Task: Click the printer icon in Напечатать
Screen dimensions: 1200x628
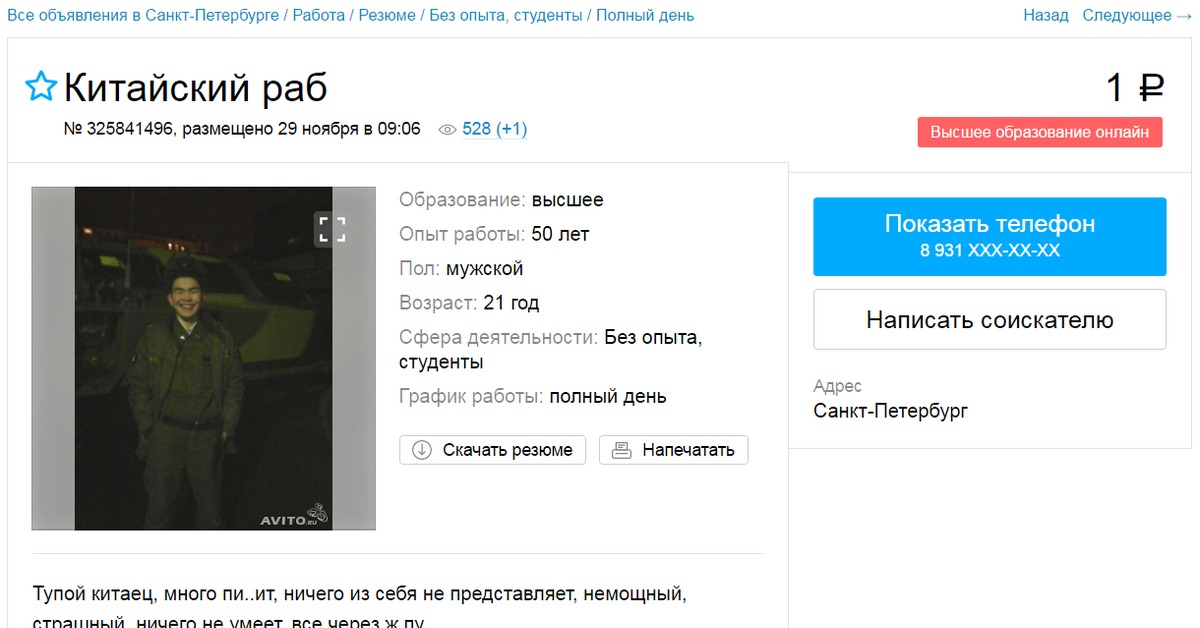Action: pyautogui.click(x=622, y=450)
